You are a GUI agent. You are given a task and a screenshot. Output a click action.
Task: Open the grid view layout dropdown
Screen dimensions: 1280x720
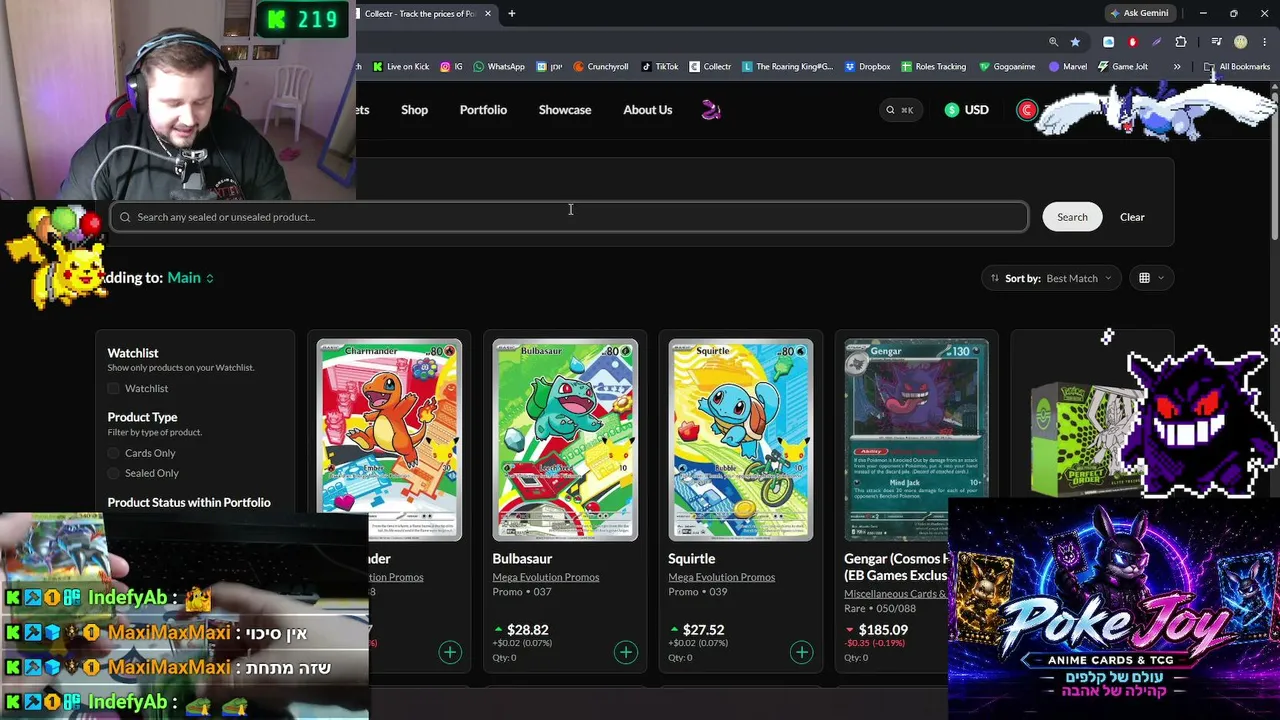point(1151,278)
